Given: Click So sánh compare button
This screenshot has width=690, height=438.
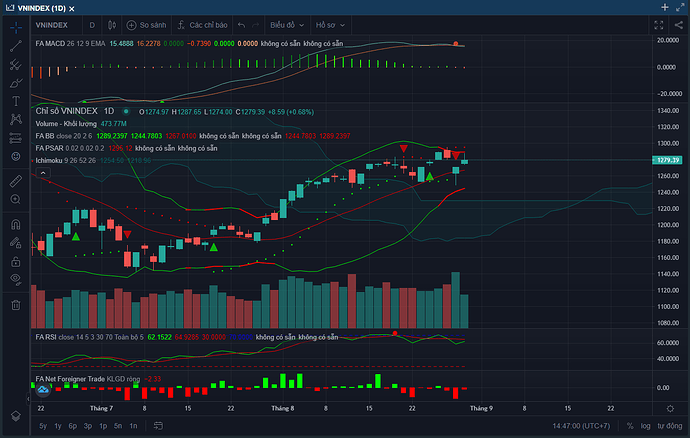Looking at the screenshot, I should [147, 25].
